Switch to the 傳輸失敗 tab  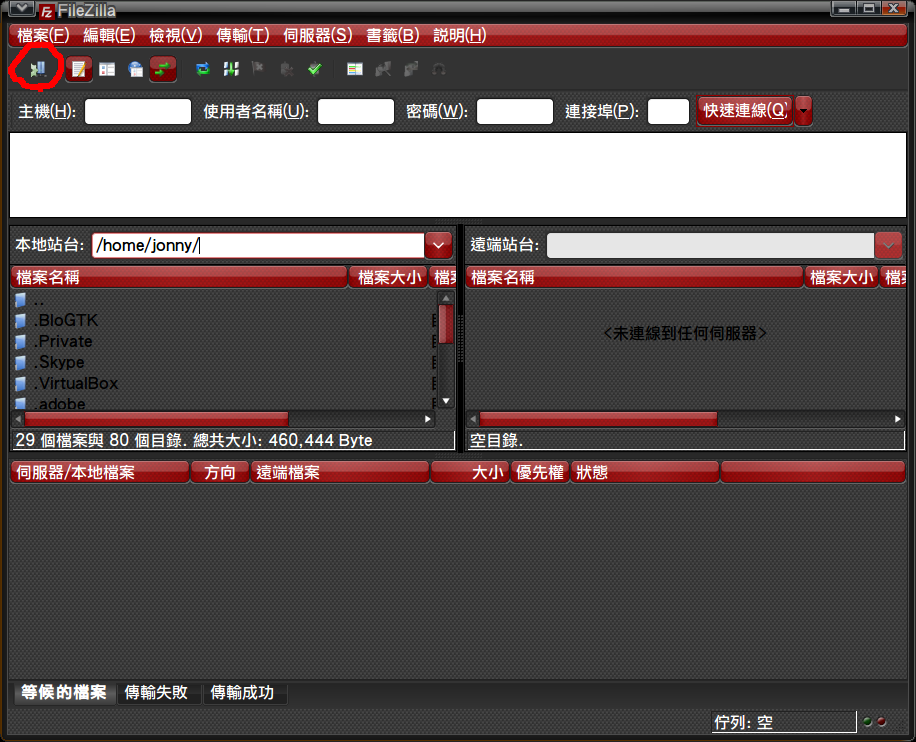(x=158, y=693)
